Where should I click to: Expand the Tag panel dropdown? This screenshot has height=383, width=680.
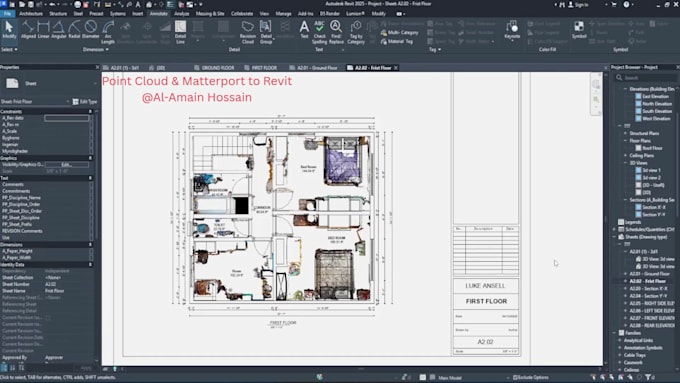[x=435, y=49]
